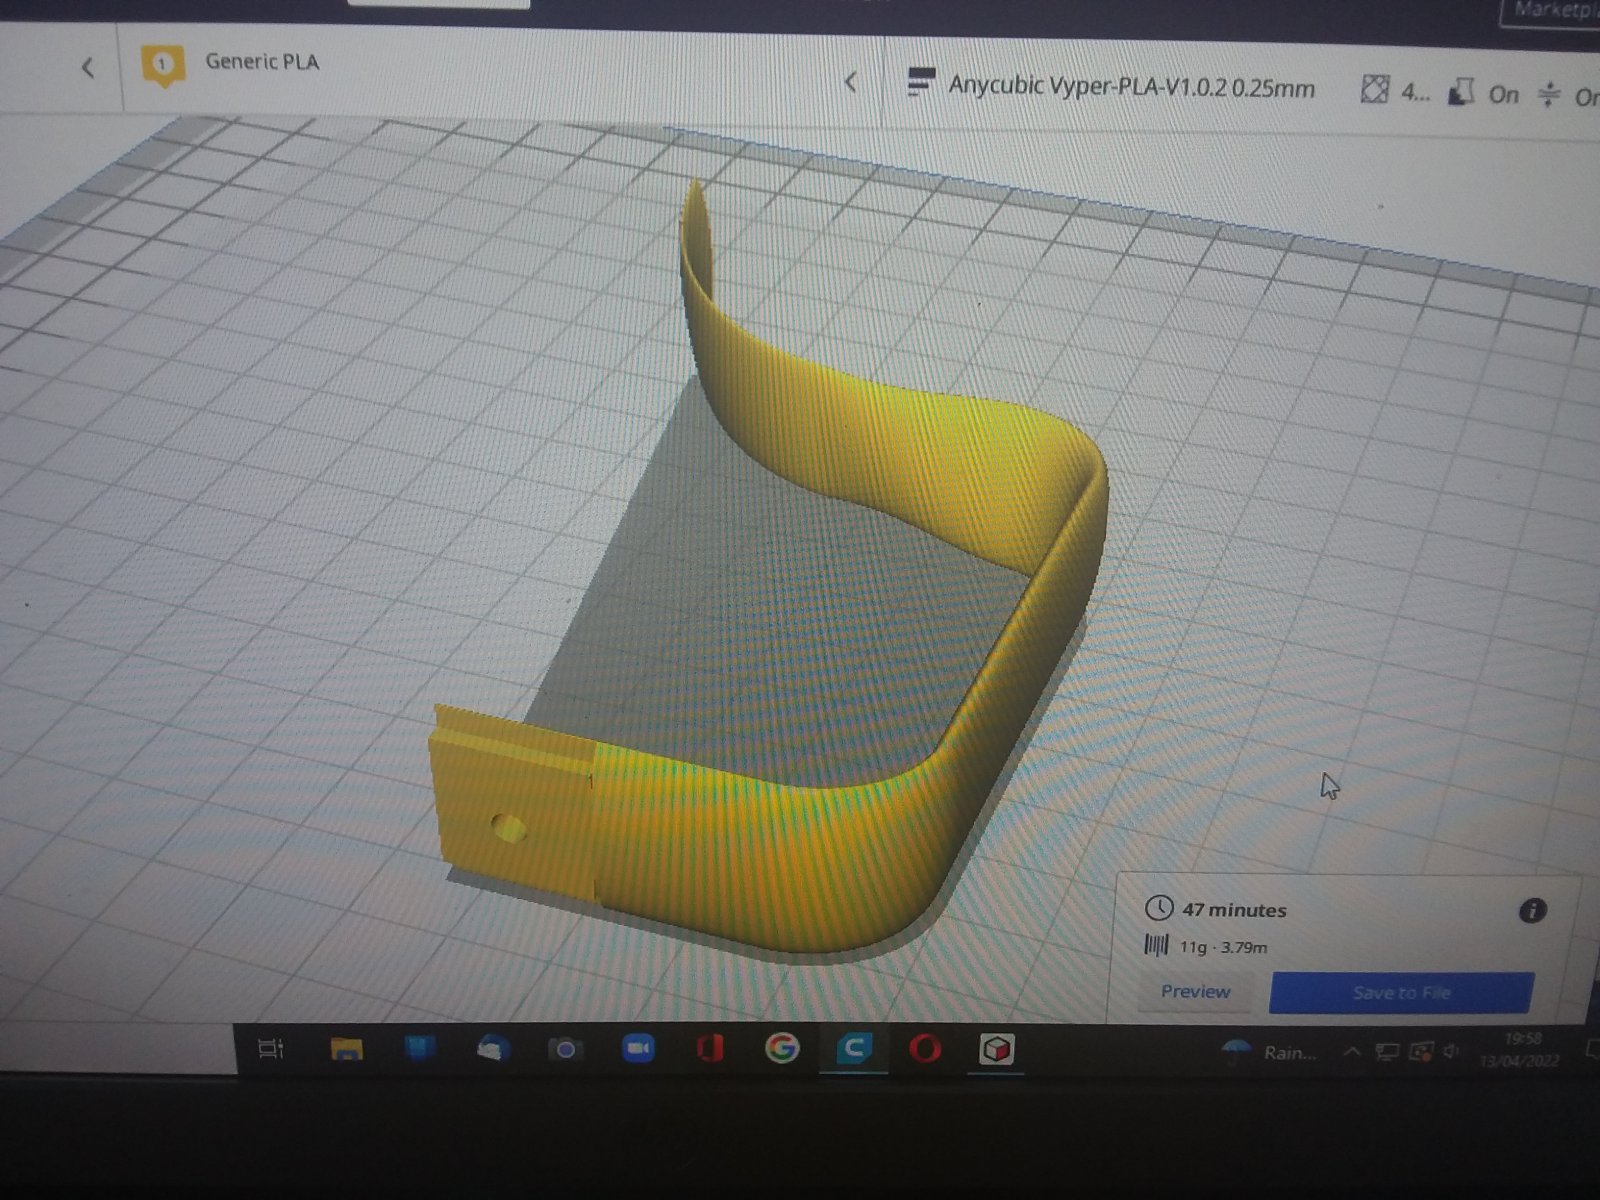This screenshot has width=1600, height=1200.
Task: Collapse print settings panel chevron
Action: (851, 82)
